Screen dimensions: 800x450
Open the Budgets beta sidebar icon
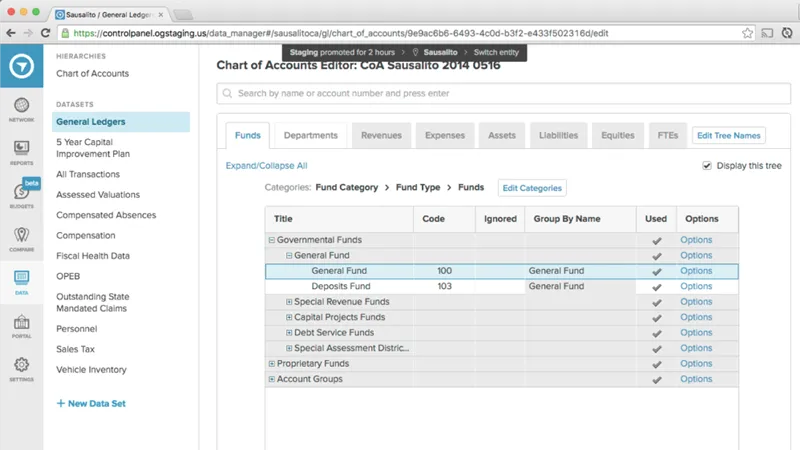tap(21, 195)
